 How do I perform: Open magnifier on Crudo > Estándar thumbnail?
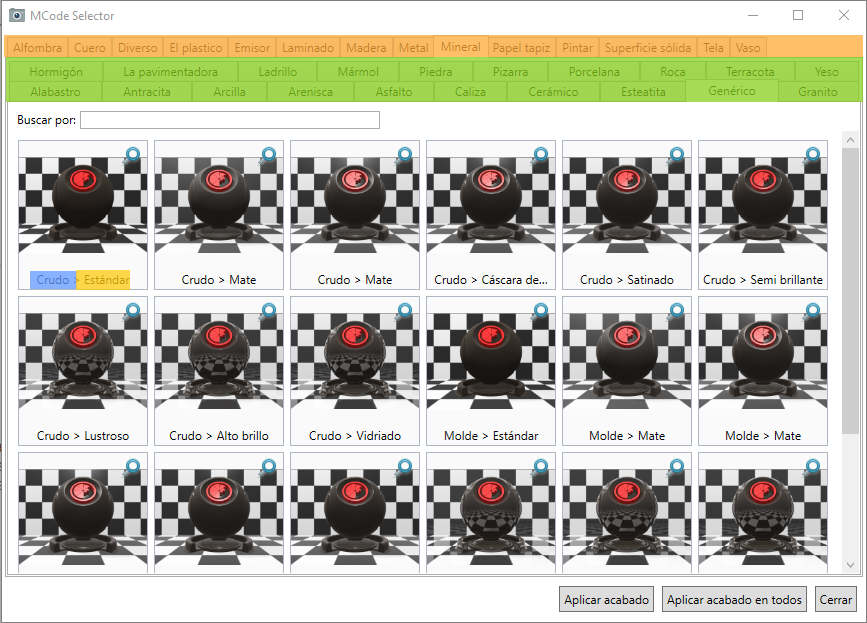point(132,155)
